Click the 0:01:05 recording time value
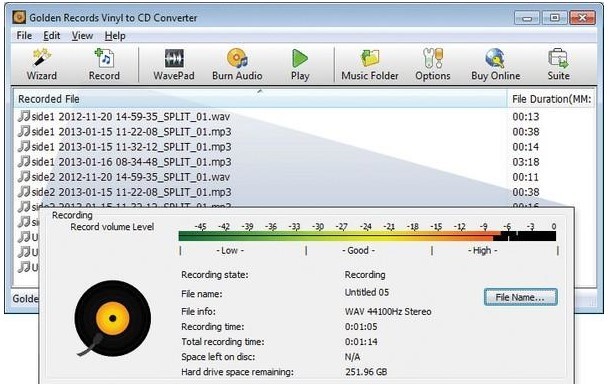The width and height of the screenshot is (611, 385). (361, 327)
